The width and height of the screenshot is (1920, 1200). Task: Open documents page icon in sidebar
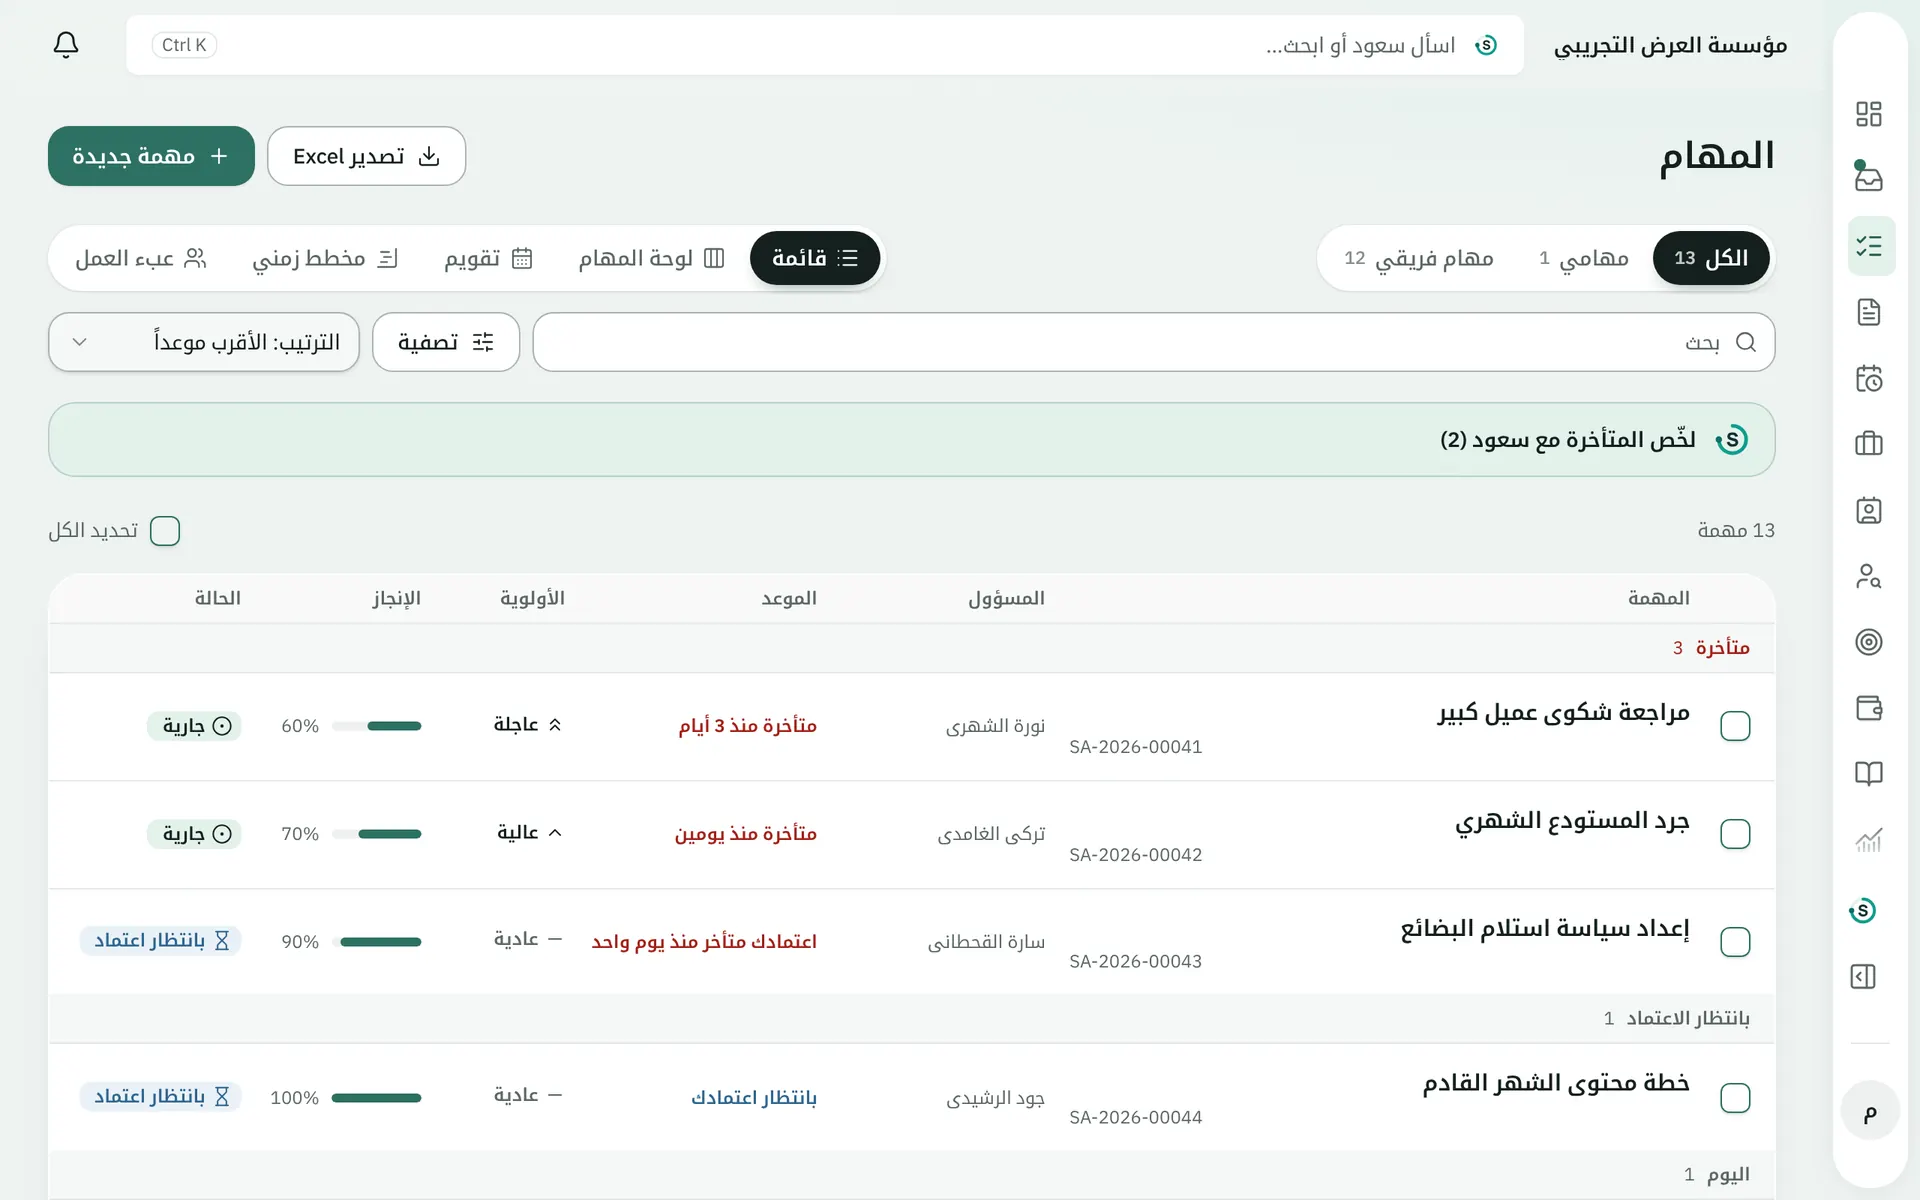click(1868, 312)
